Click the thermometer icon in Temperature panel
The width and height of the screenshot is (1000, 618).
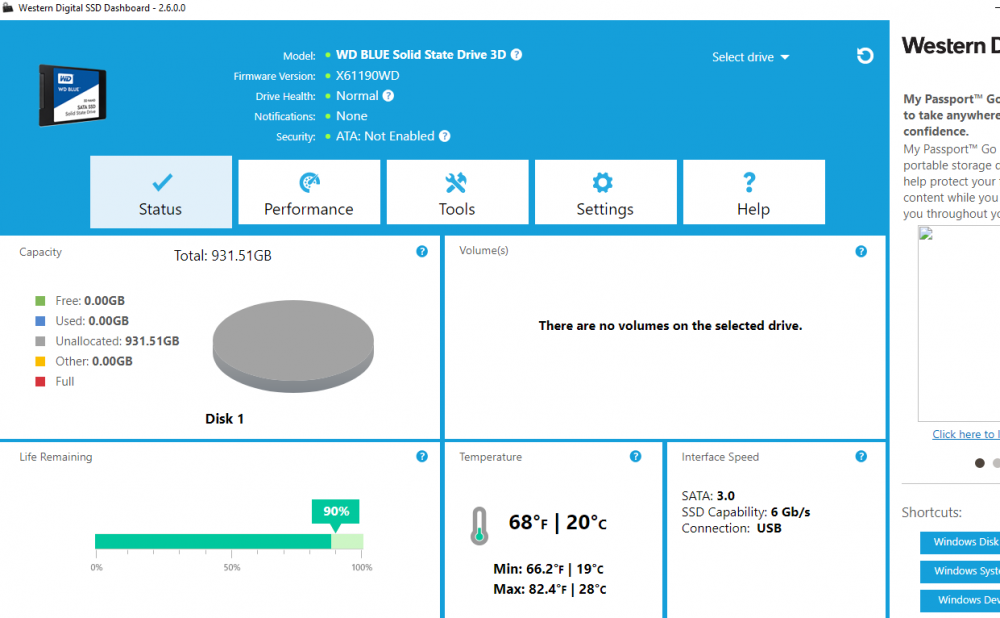(x=479, y=526)
